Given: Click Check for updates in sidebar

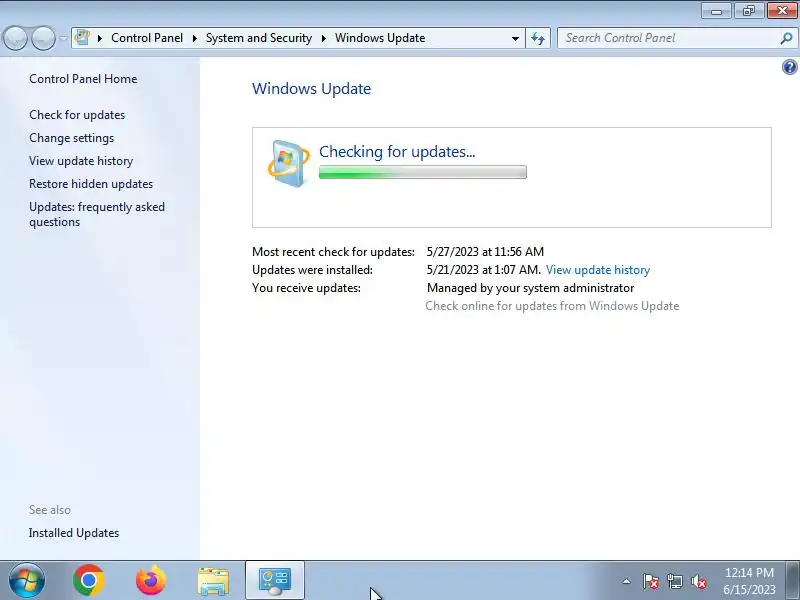Looking at the screenshot, I should [x=77, y=115].
